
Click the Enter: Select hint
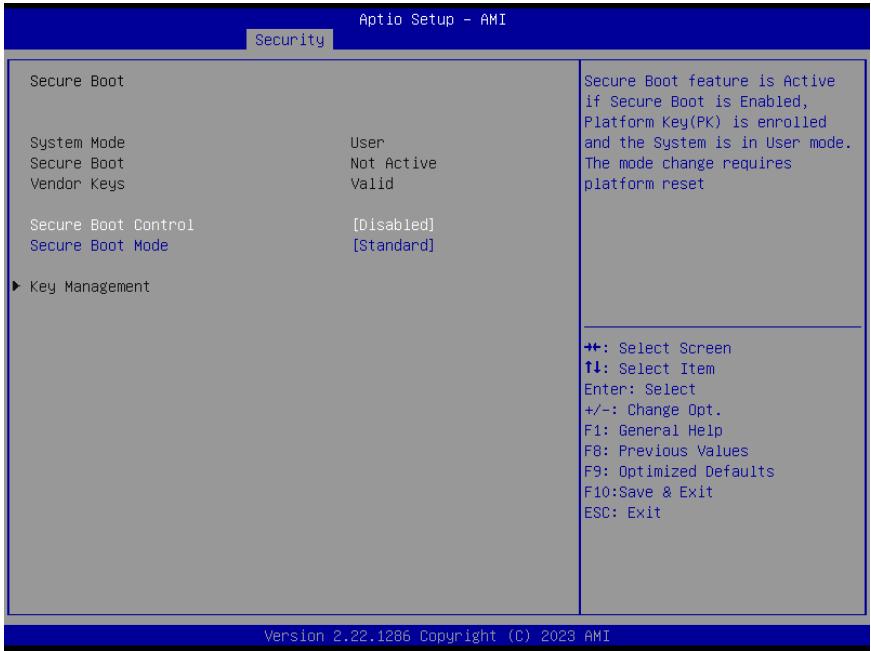click(x=639, y=389)
